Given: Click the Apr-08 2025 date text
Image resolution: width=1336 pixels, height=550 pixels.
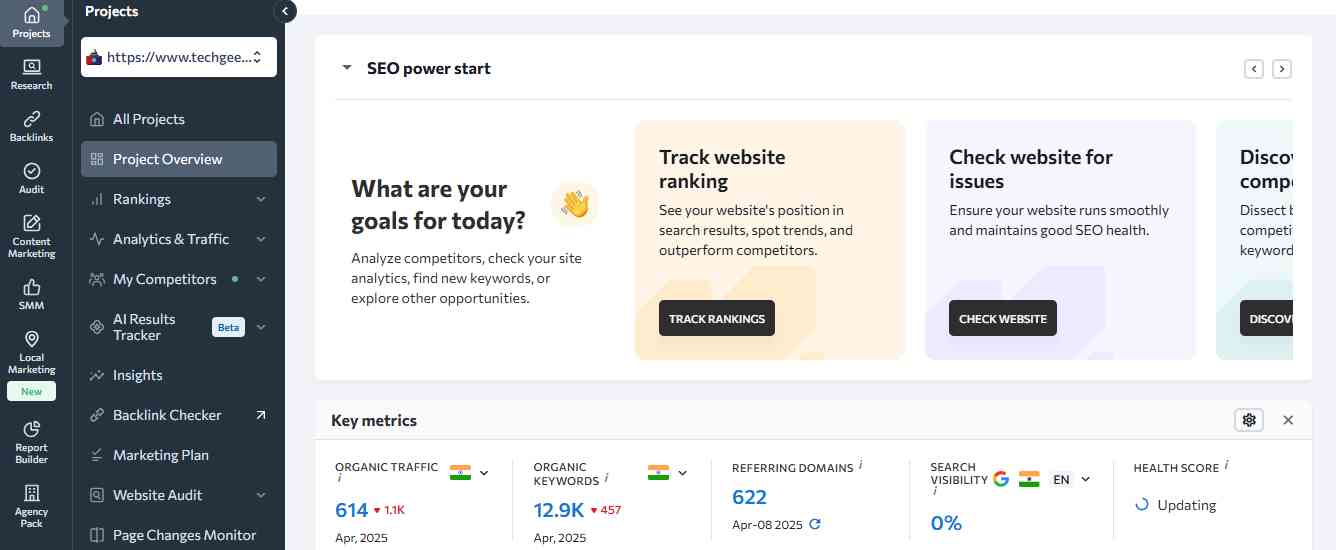Looking at the screenshot, I should point(767,524).
